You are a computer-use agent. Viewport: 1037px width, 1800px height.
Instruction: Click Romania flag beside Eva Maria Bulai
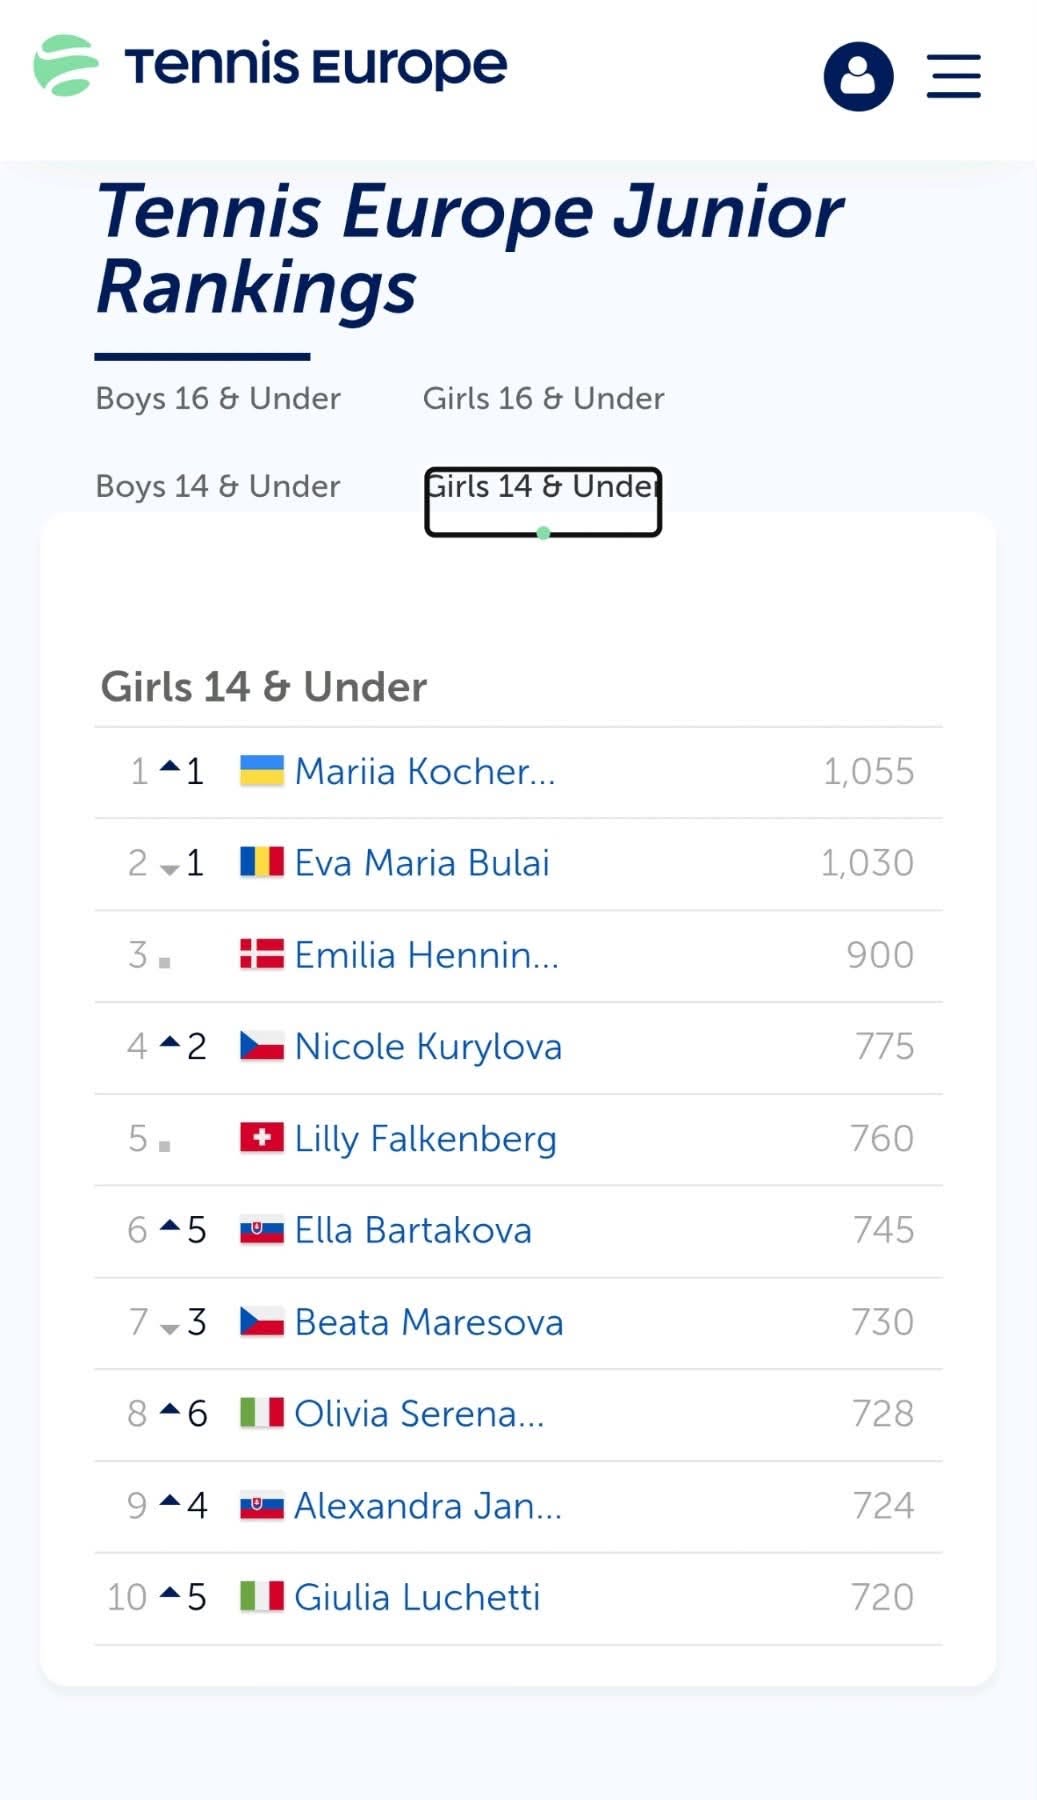(x=262, y=862)
